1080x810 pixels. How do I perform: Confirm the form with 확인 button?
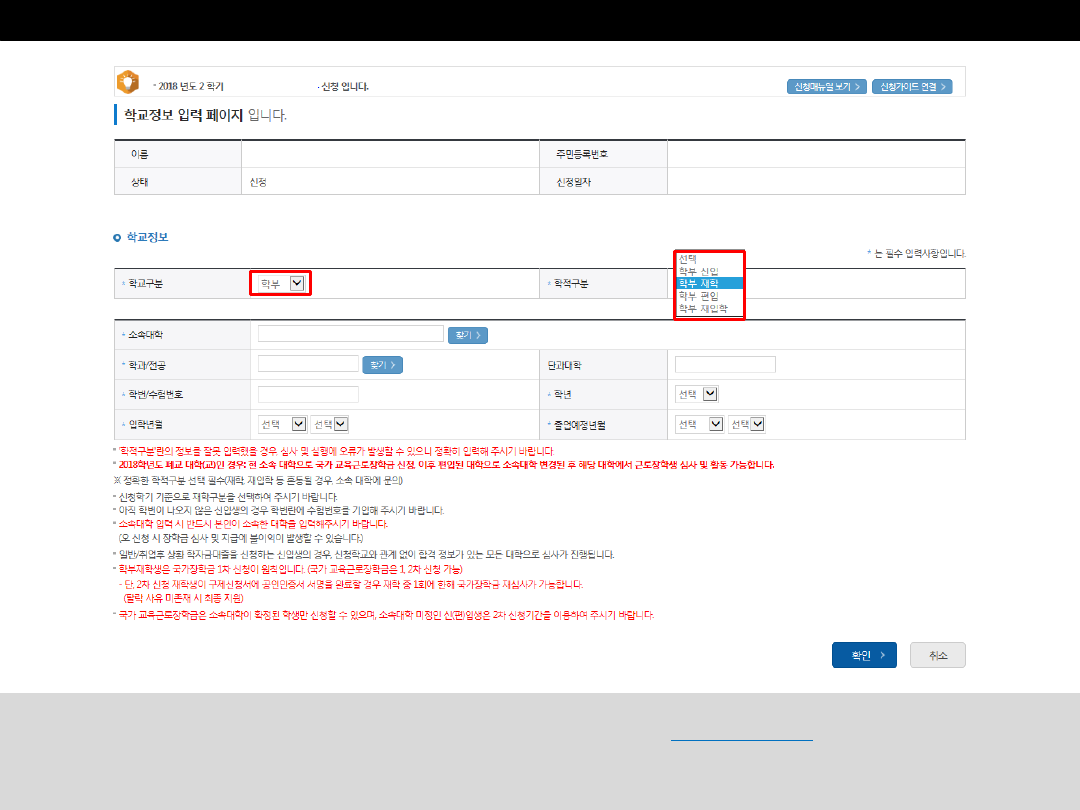coord(863,655)
